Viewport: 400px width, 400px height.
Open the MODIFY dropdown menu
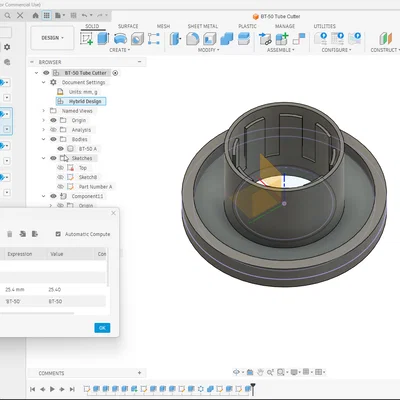click(209, 50)
